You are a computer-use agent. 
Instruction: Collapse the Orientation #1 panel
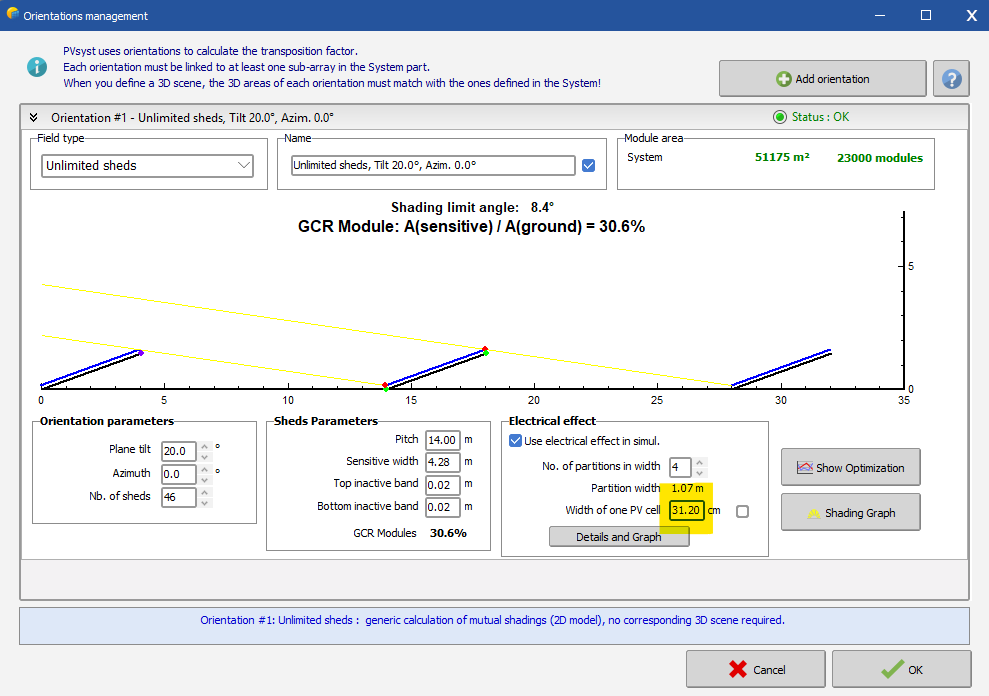pos(33,117)
